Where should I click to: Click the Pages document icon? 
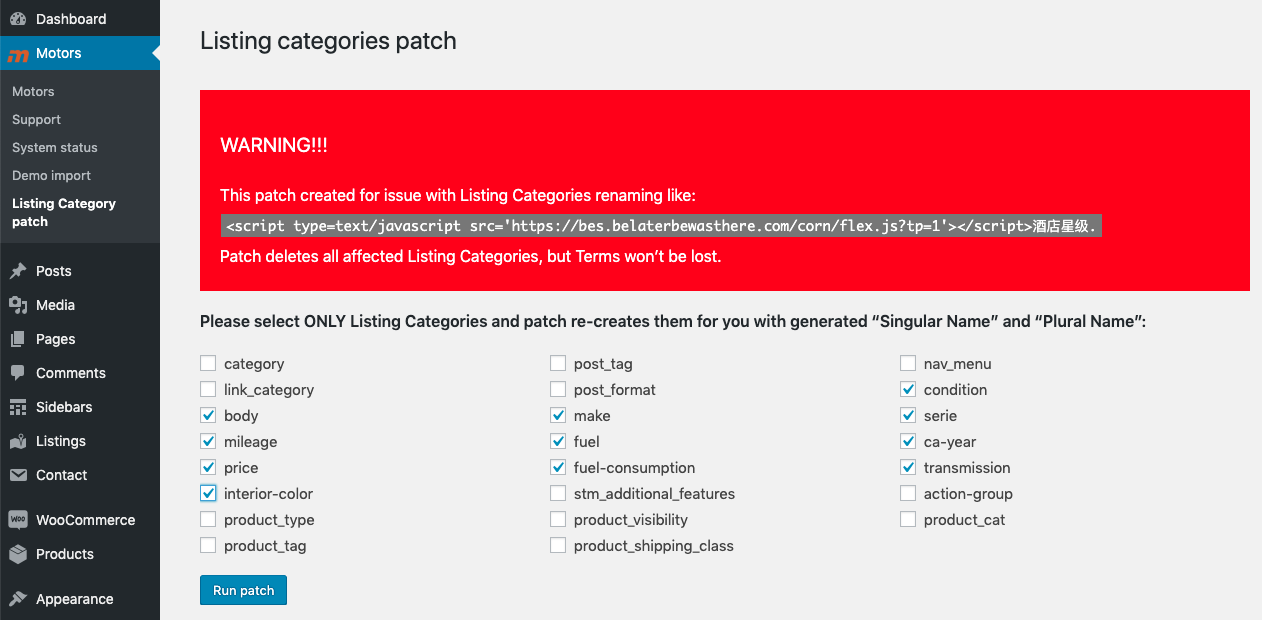[18, 339]
